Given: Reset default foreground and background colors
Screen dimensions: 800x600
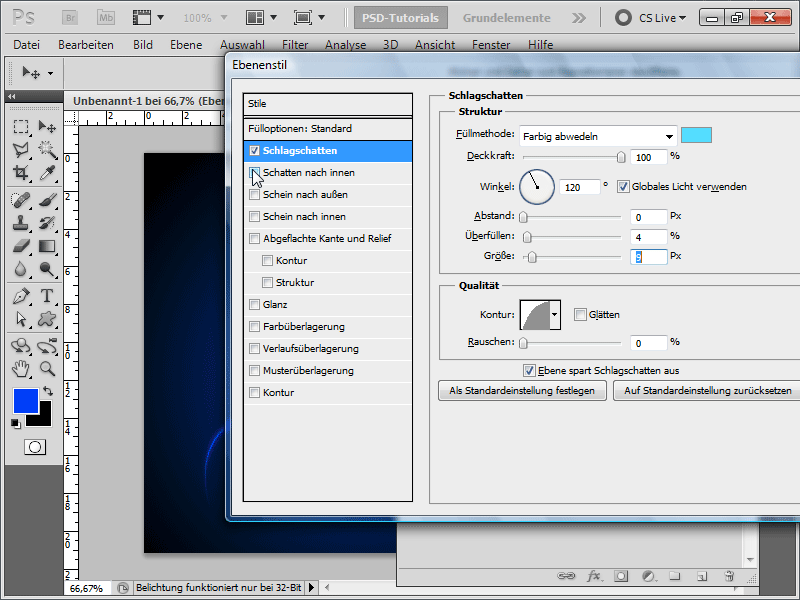Looking at the screenshot, I should [16, 423].
